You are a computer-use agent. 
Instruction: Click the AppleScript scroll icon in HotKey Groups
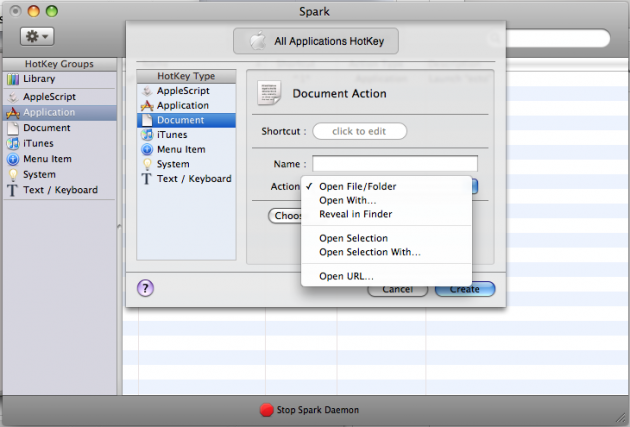tap(13, 97)
